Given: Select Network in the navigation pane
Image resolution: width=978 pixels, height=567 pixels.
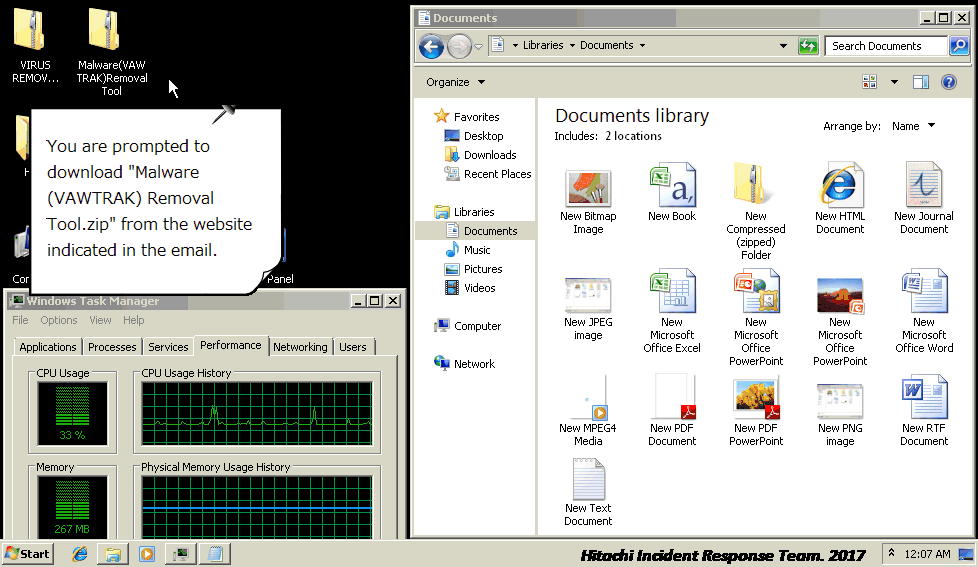Looking at the screenshot, I should click(x=464, y=364).
